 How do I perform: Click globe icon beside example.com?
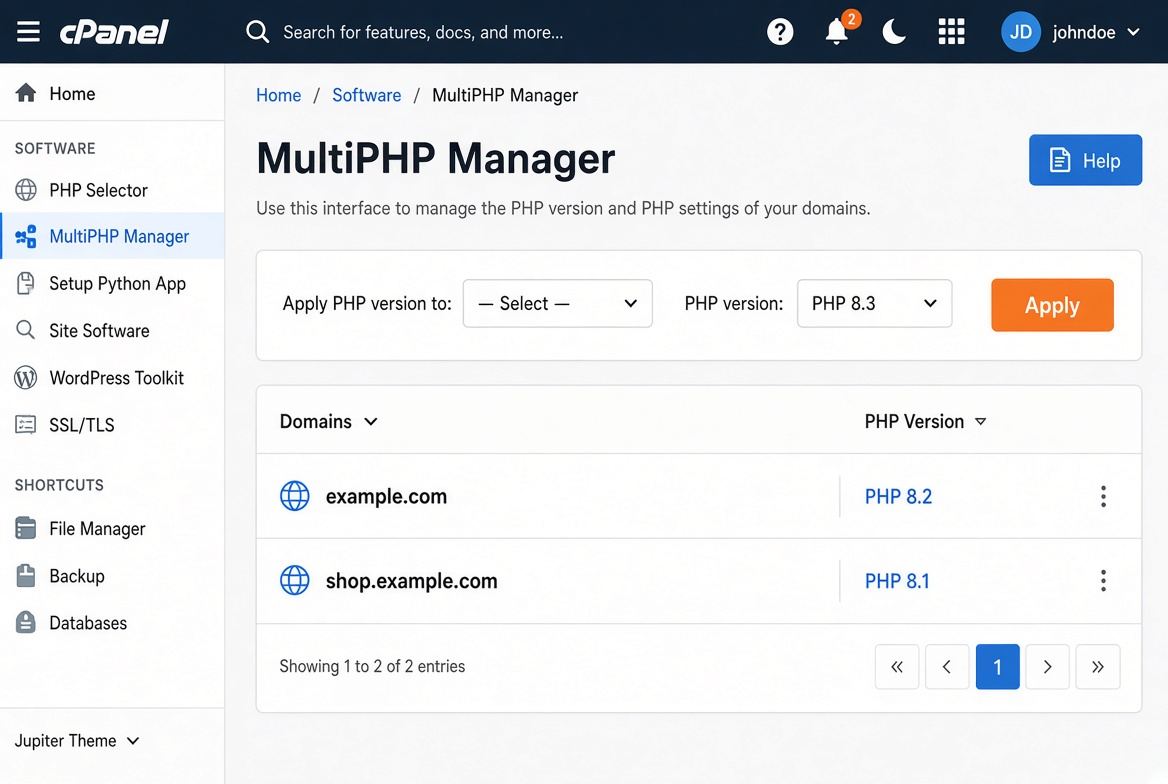click(x=294, y=496)
